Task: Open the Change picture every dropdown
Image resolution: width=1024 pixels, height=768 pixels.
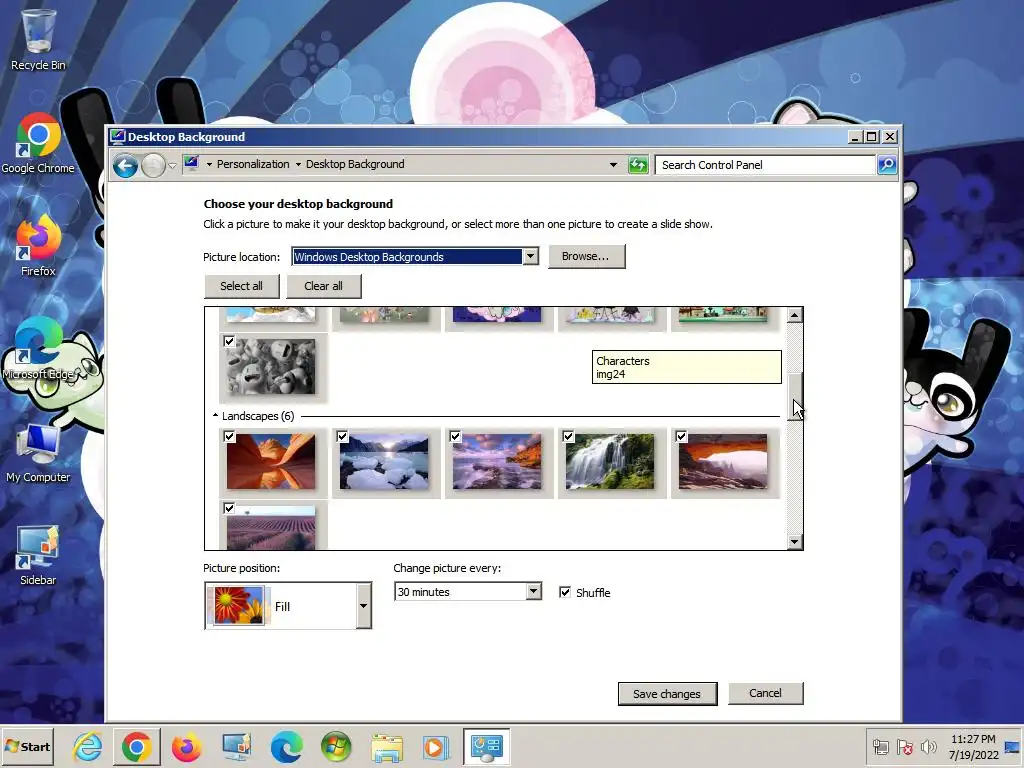Action: pyautogui.click(x=534, y=592)
